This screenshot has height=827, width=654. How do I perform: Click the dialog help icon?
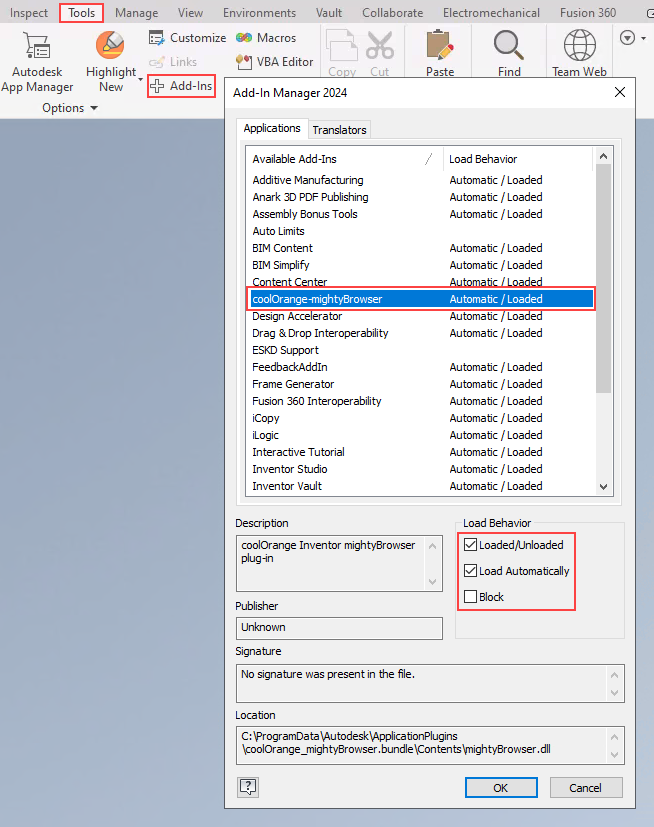pos(248,787)
